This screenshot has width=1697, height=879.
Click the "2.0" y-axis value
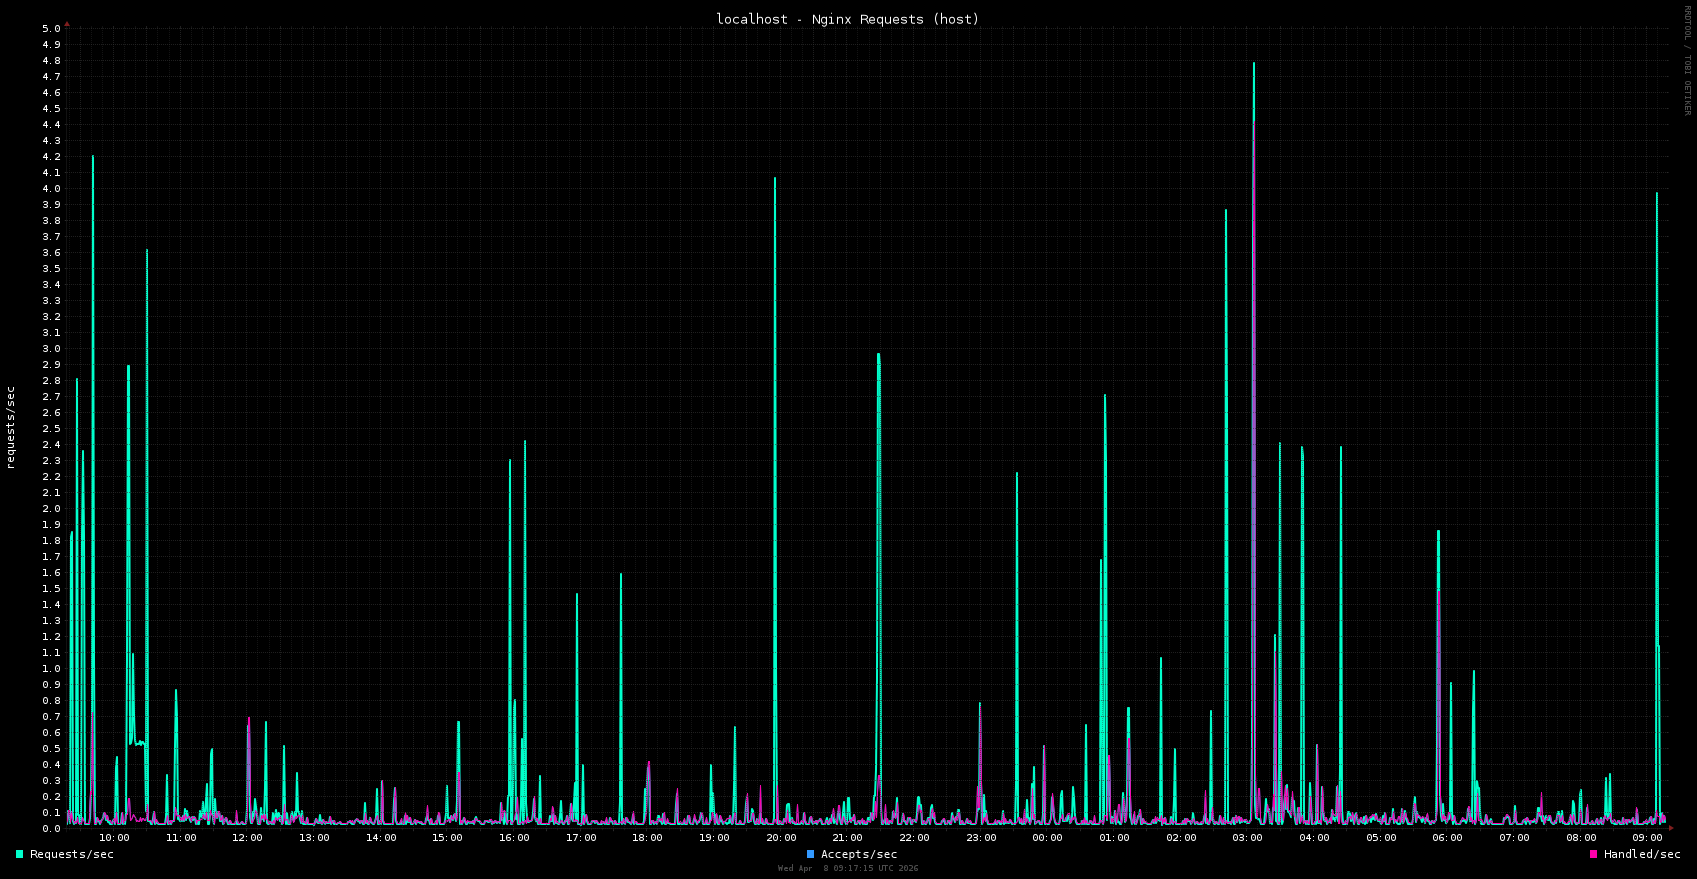51,509
